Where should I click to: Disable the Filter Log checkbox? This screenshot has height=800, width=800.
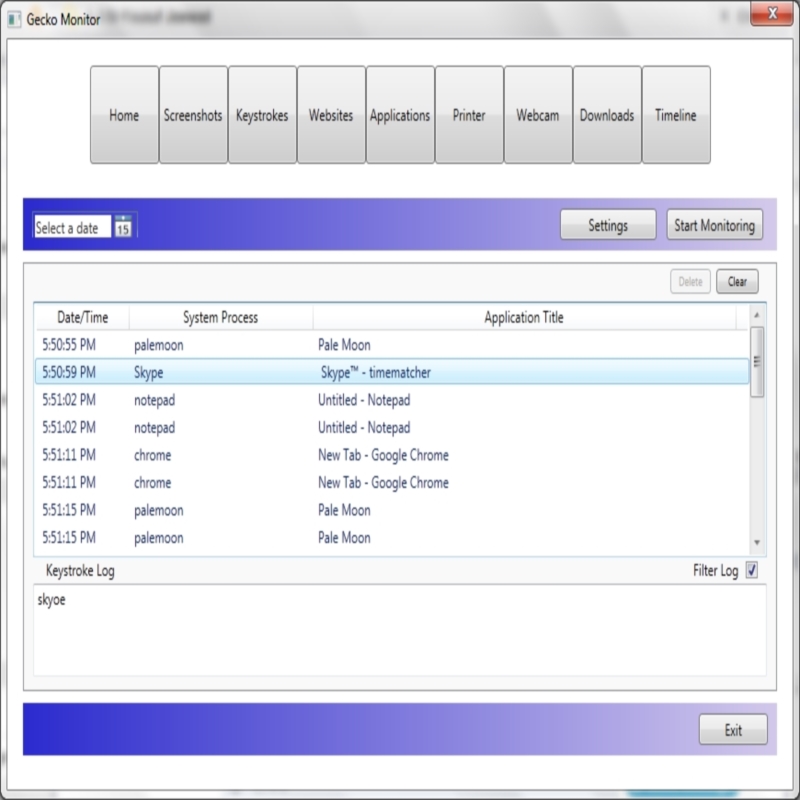pyautogui.click(x=752, y=570)
